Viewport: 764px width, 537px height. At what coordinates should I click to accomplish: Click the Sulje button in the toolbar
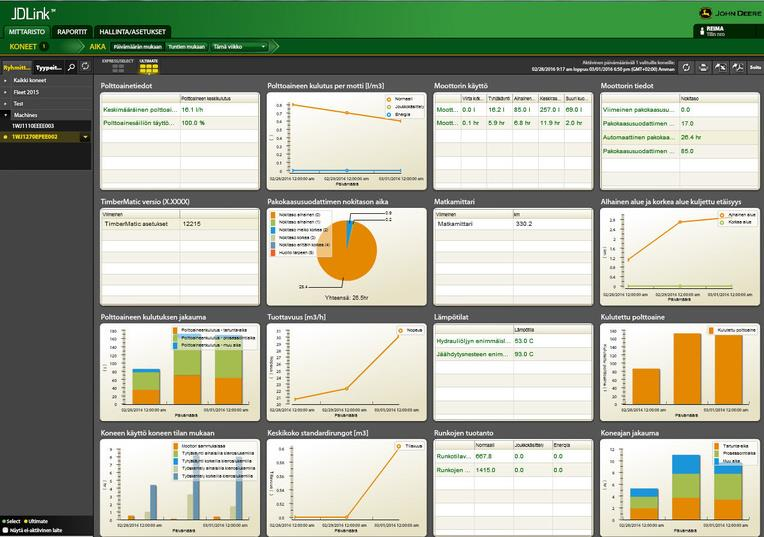(755, 68)
